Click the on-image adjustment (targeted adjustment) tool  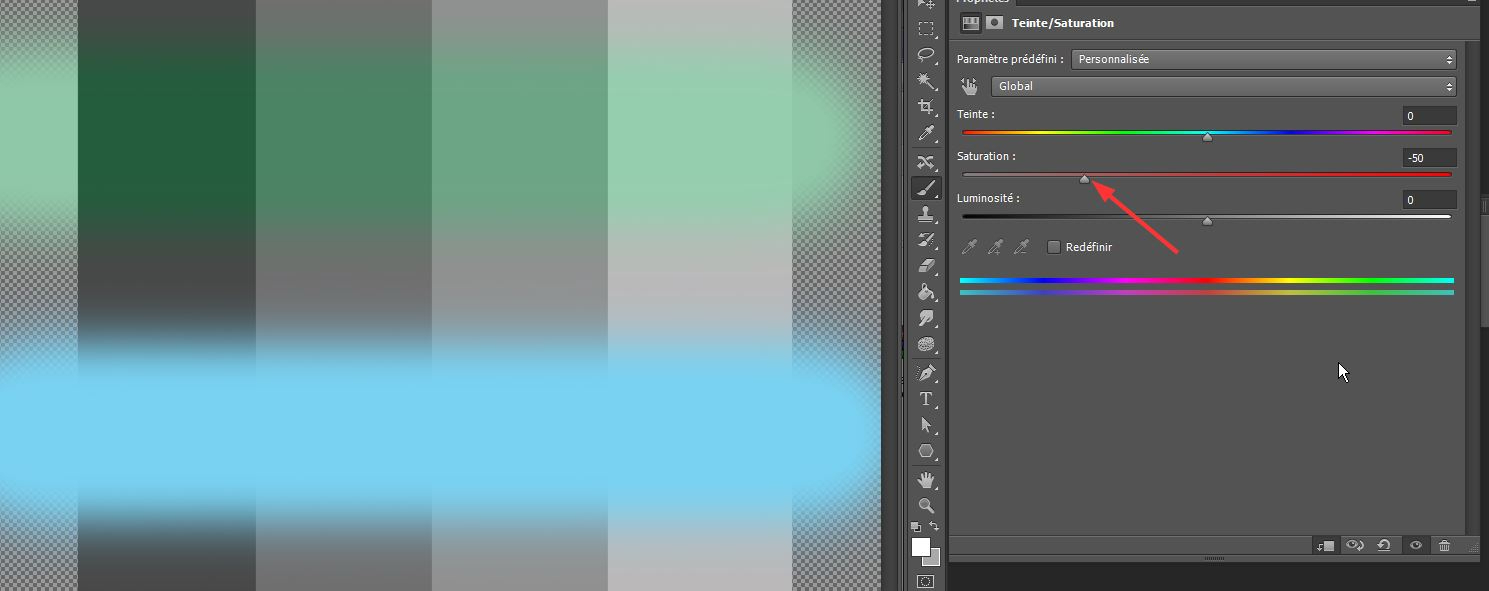point(968,86)
